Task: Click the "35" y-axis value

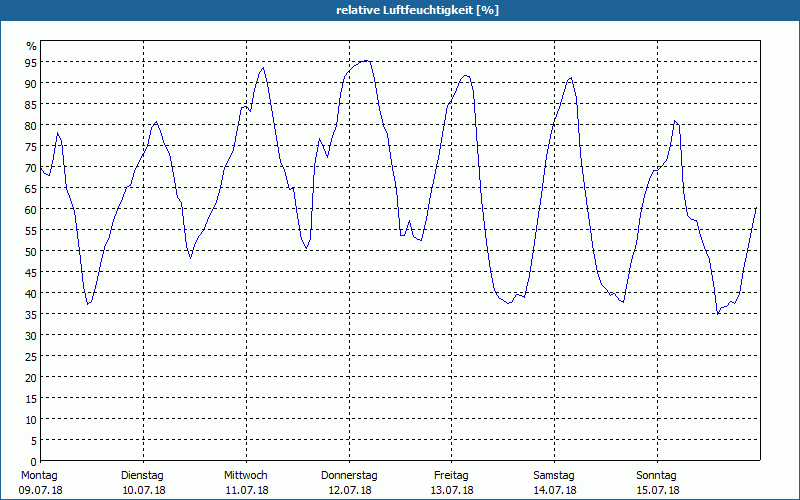Action: click(31, 314)
